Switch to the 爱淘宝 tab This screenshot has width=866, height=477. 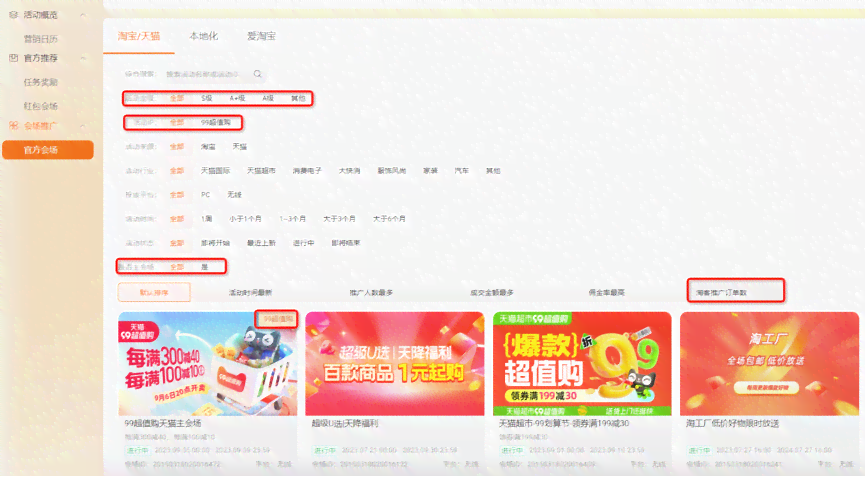(x=261, y=36)
